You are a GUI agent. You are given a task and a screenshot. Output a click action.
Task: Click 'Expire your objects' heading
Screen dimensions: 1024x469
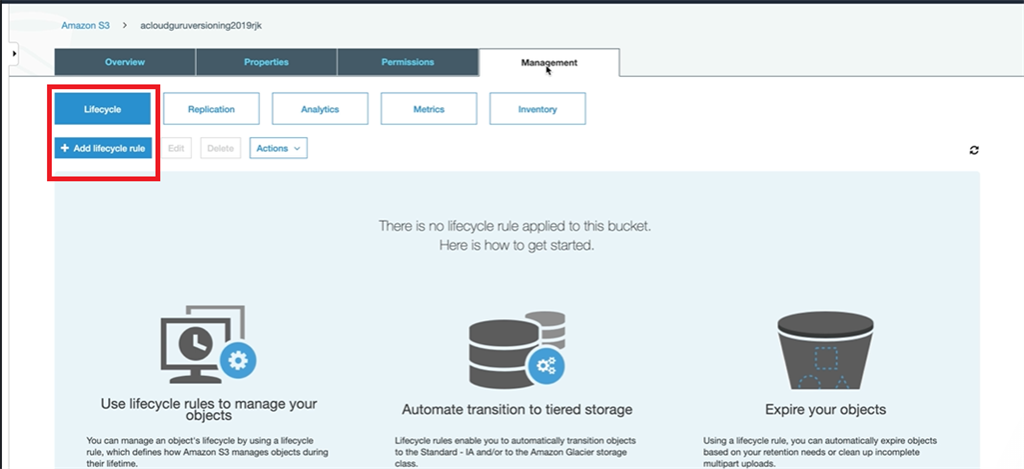825,410
